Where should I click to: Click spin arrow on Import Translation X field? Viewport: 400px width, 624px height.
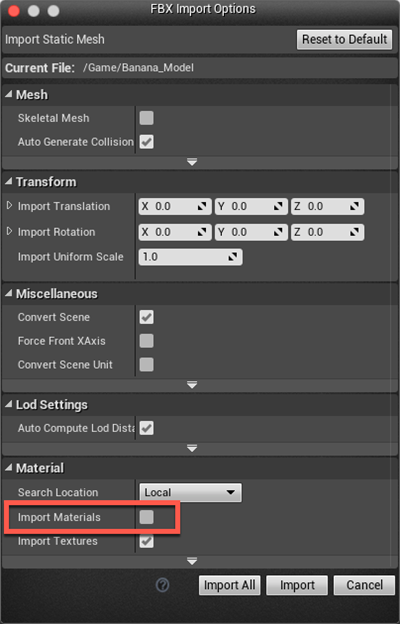202,206
